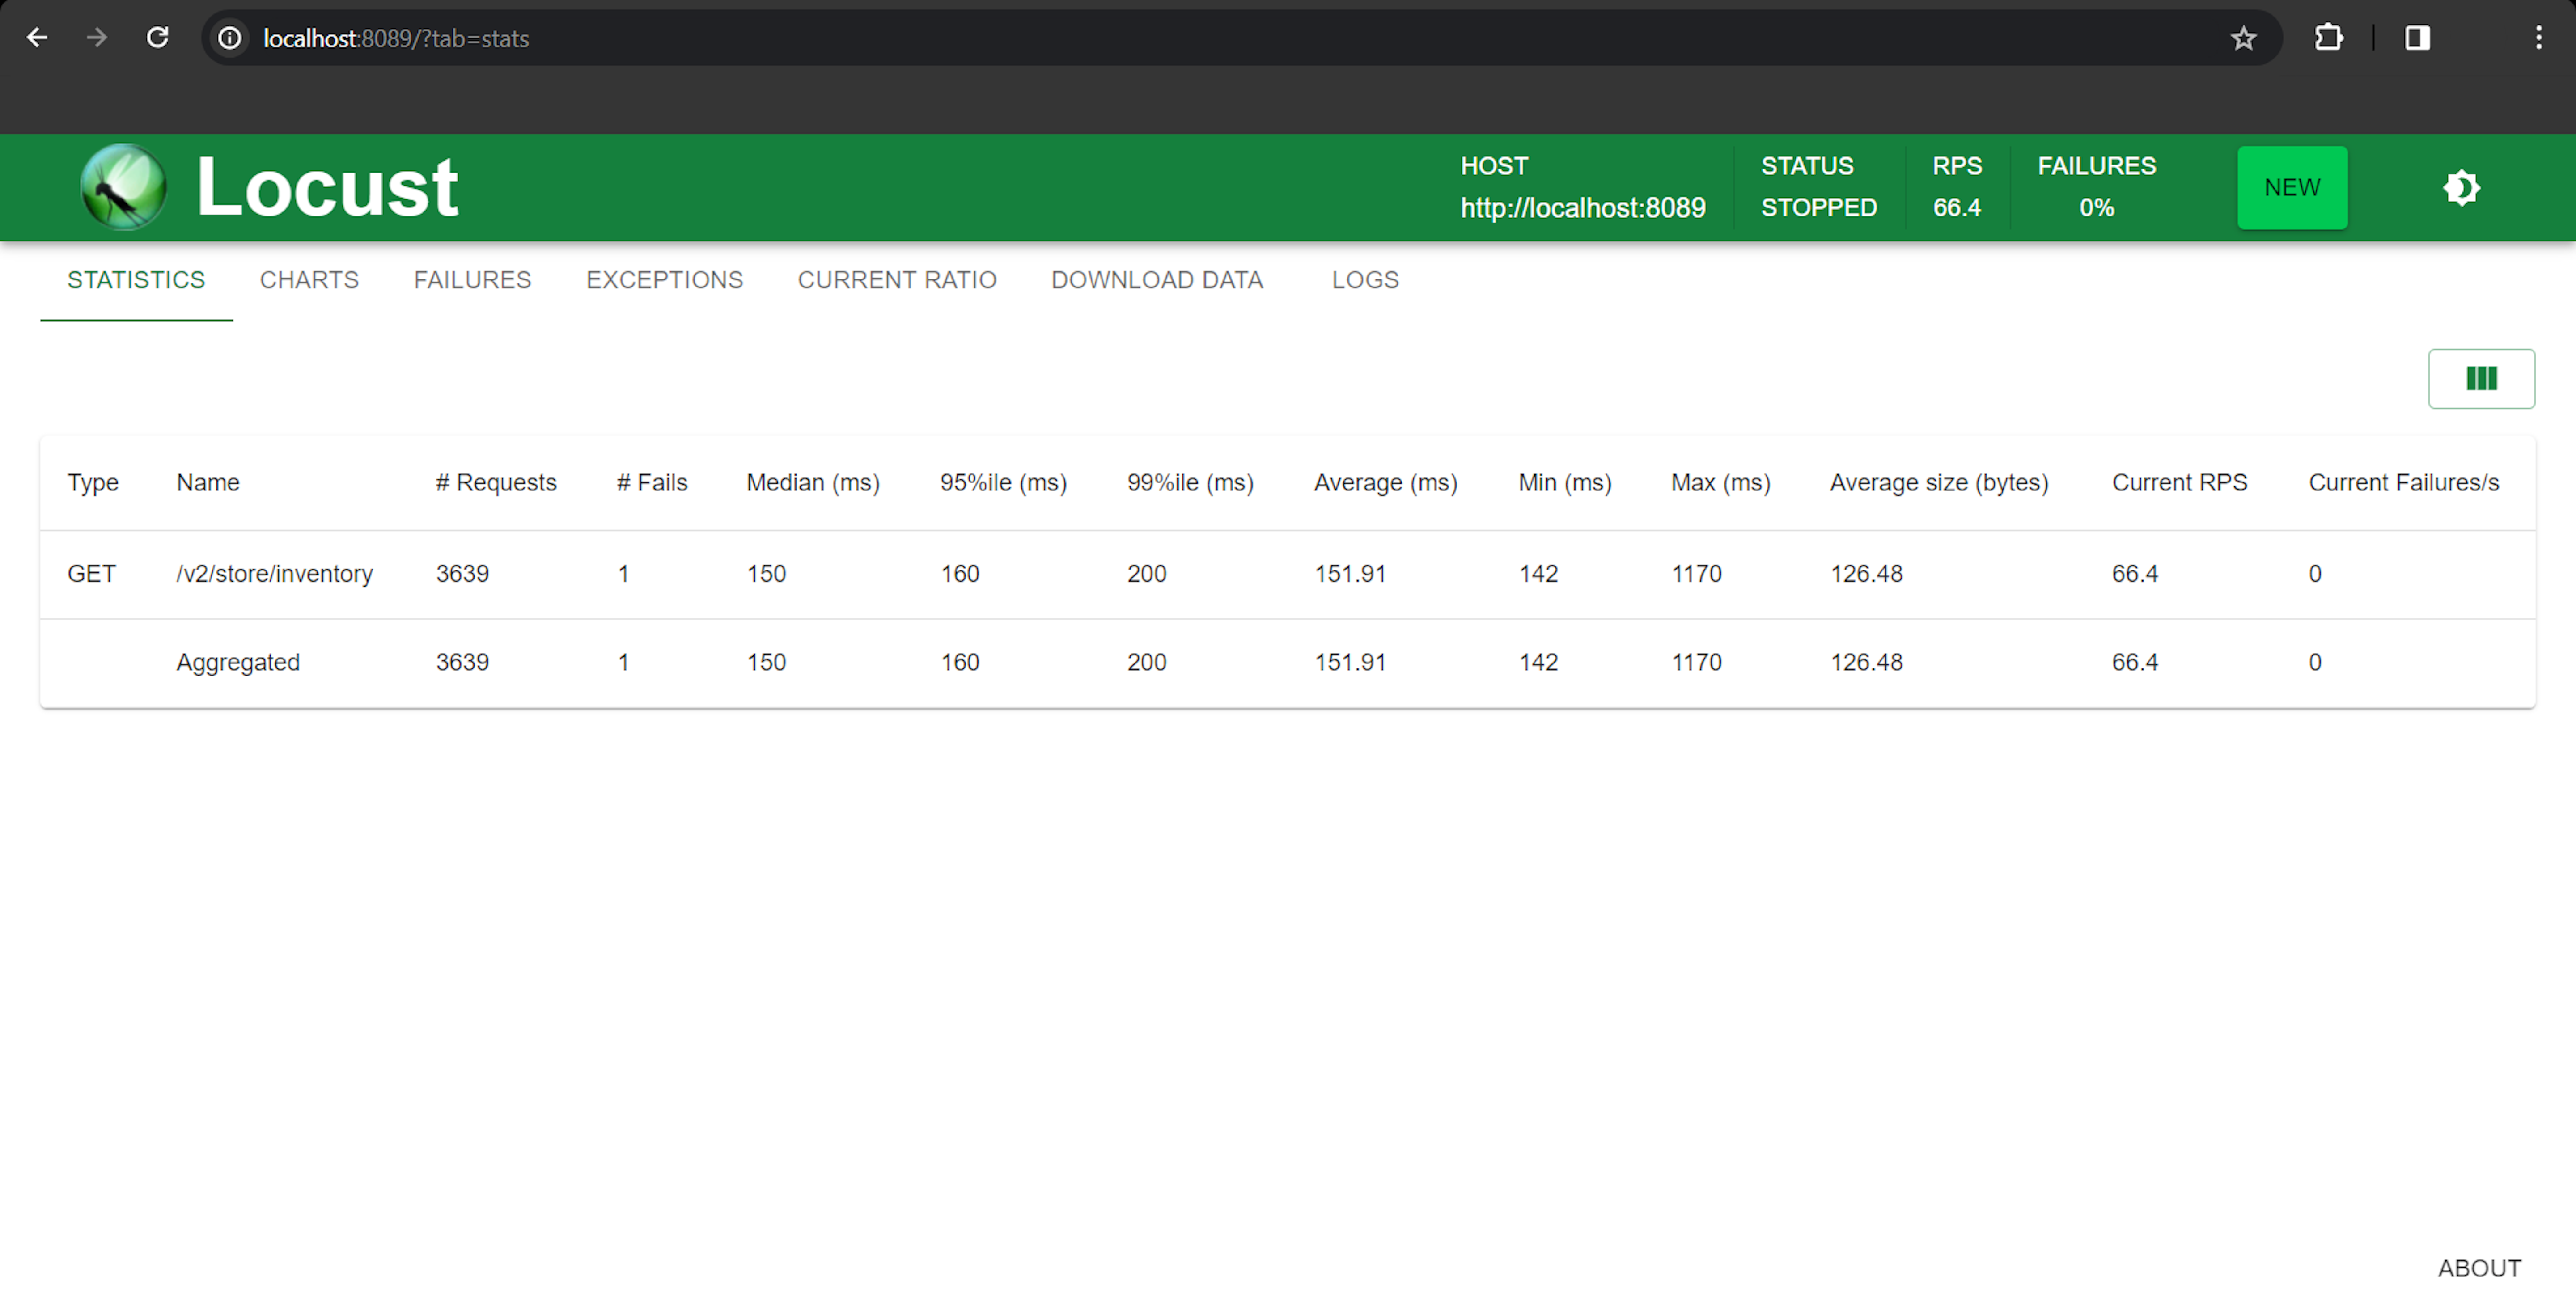2576x1293 pixels.
Task: Click the site information icon in address bar
Action: coord(230,38)
